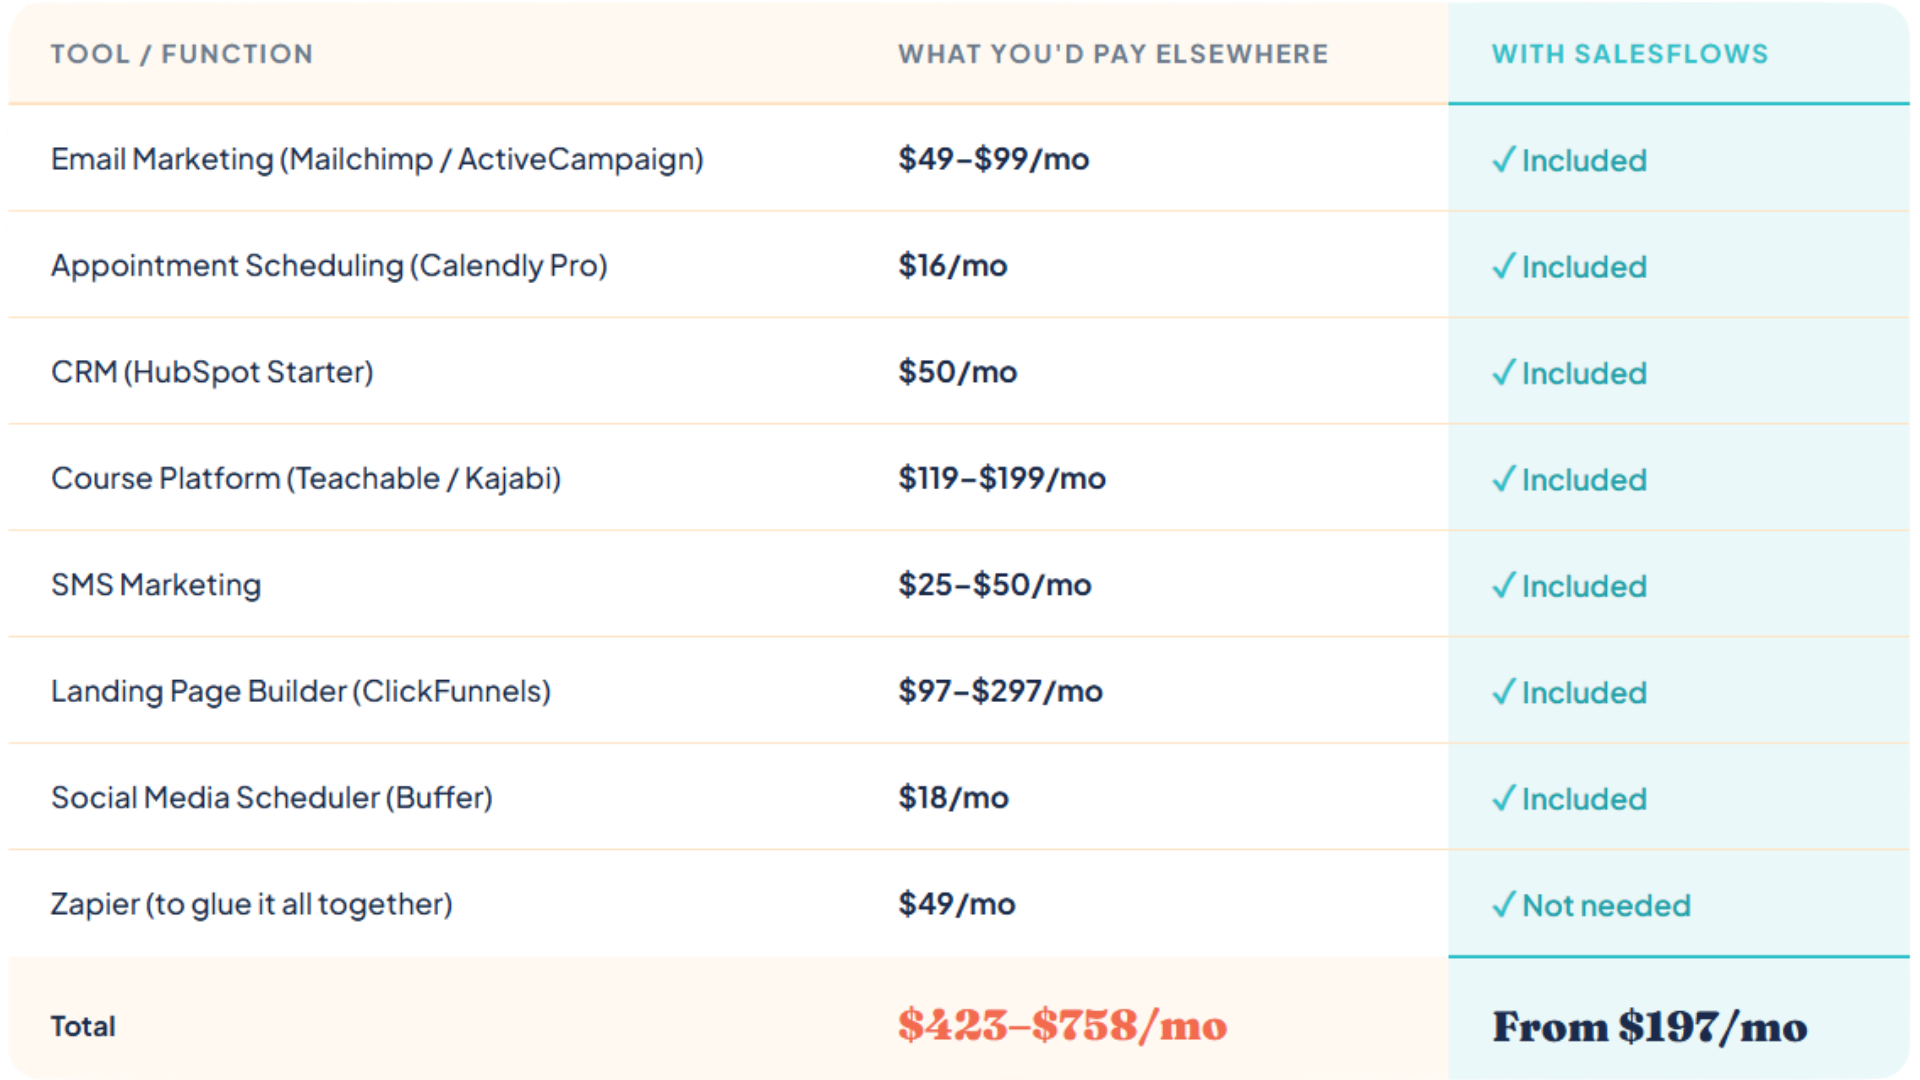1920x1080 pixels.
Task: Click the checkmark in the Email Marketing row
Action: pos(1503,160)
